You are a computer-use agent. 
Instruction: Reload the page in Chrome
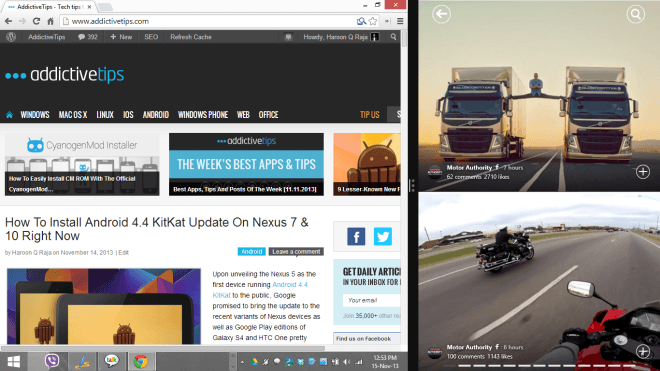click(36, 21)
